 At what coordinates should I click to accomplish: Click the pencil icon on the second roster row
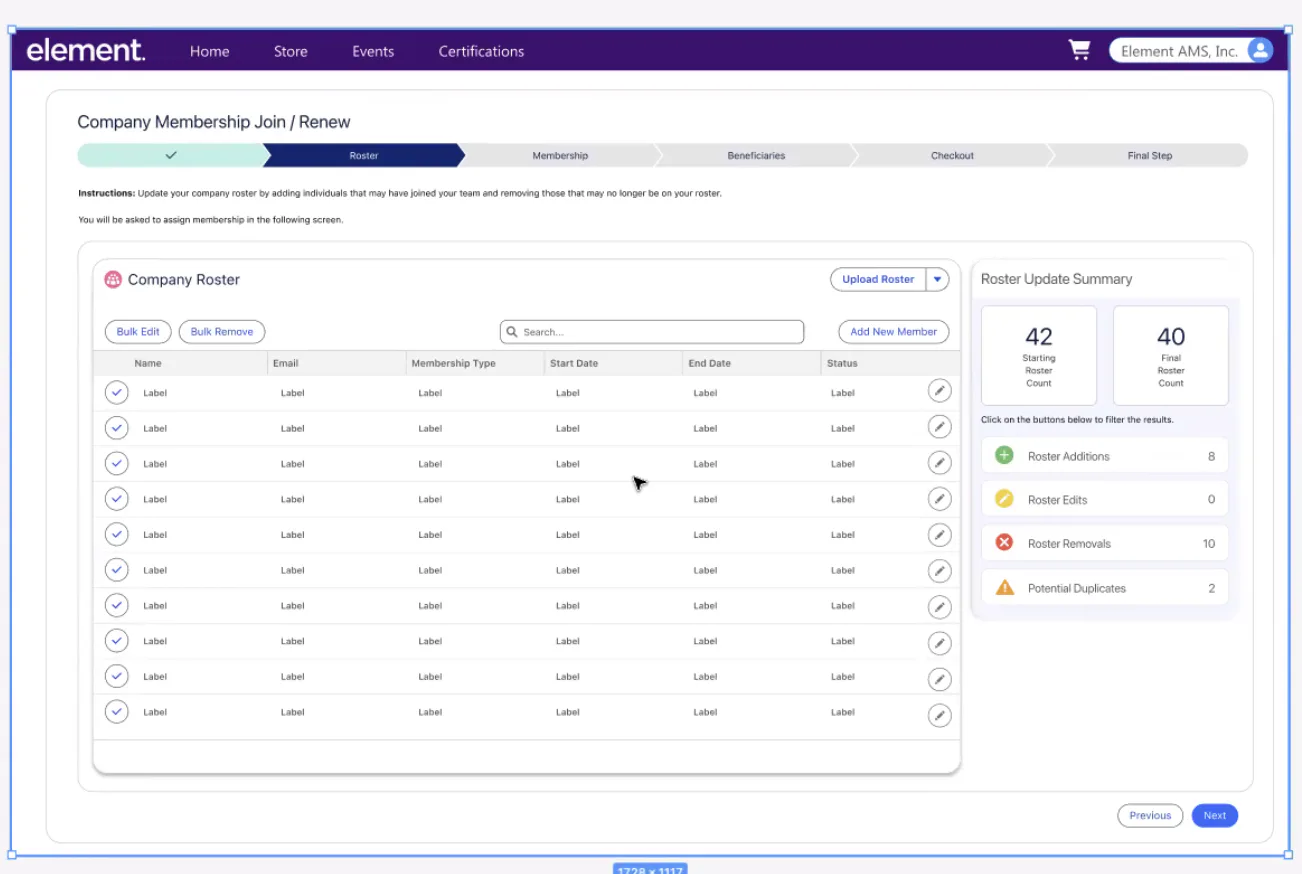pos(939,427)
